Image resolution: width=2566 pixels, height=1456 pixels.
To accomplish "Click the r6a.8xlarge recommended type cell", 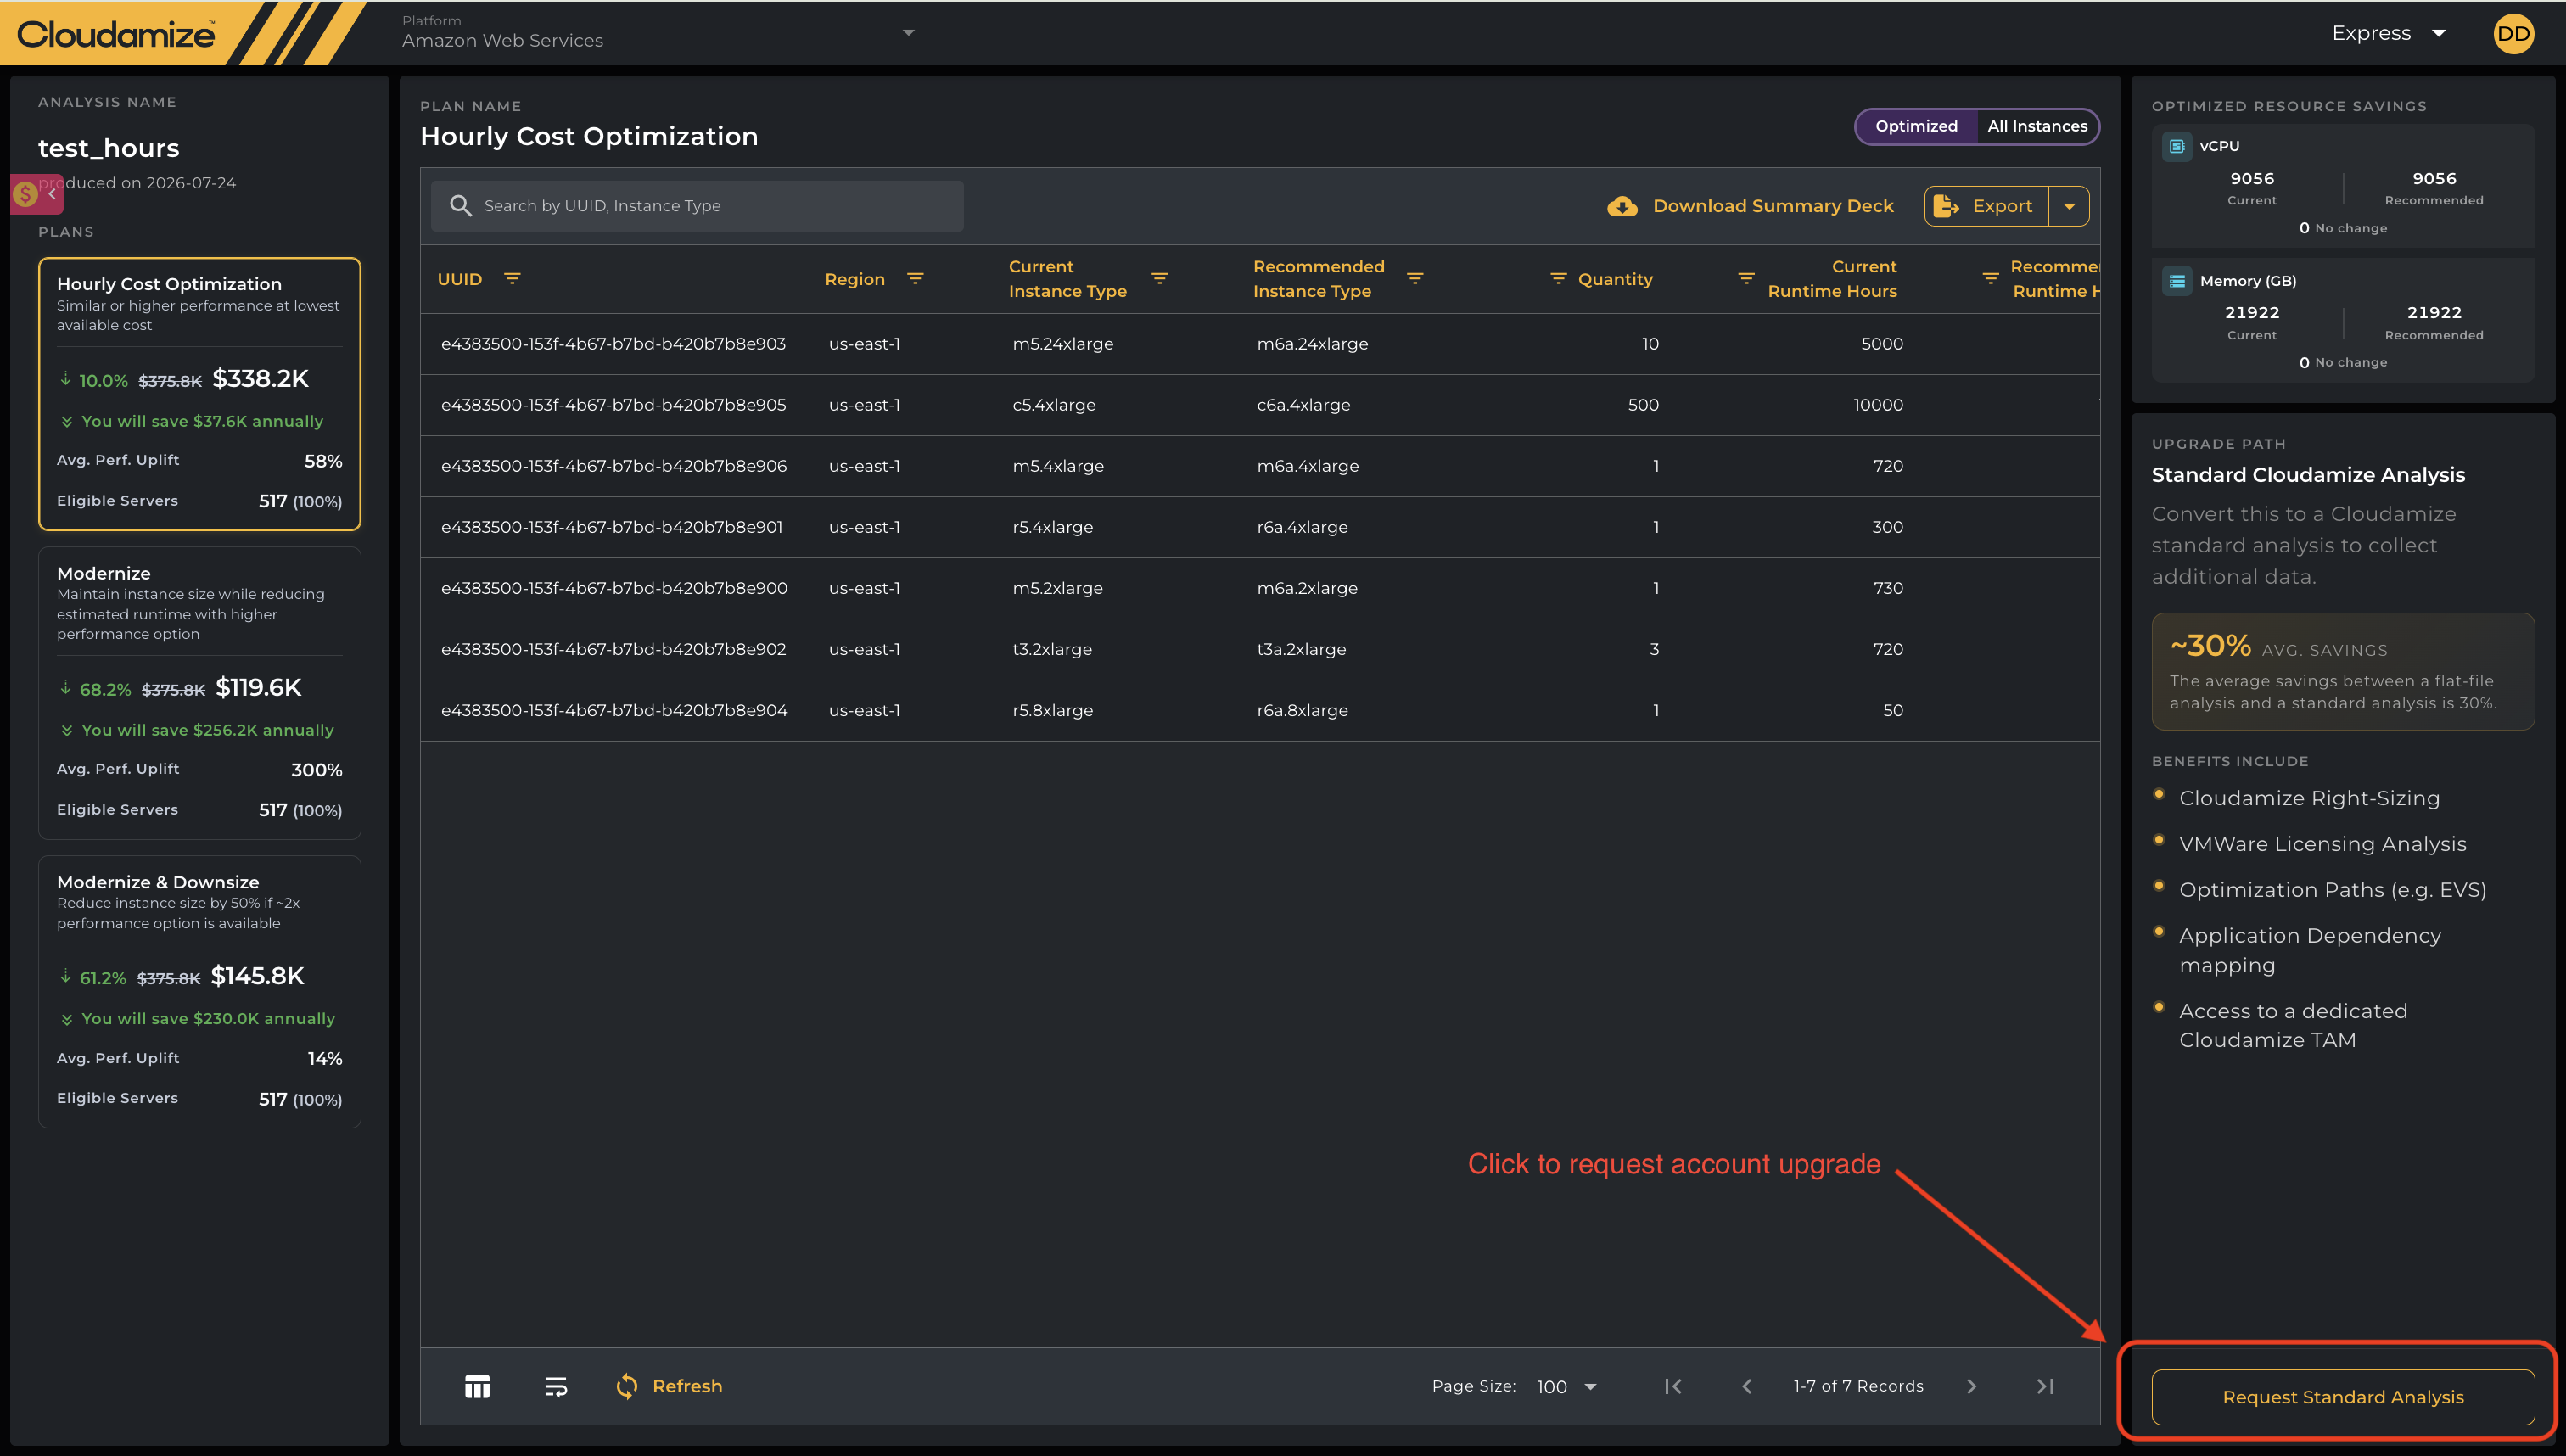I will pyautogui.click(x=1302, y=710).
